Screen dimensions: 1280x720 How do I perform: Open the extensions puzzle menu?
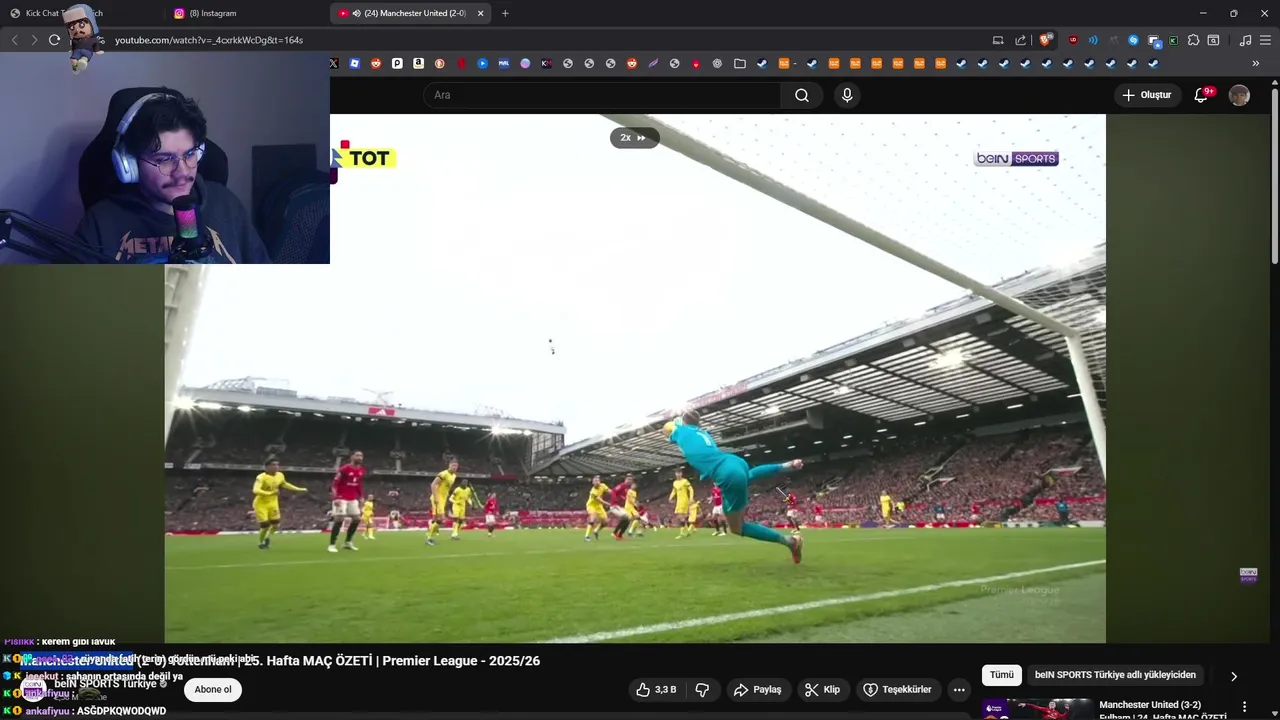(x=1193, y=40)
